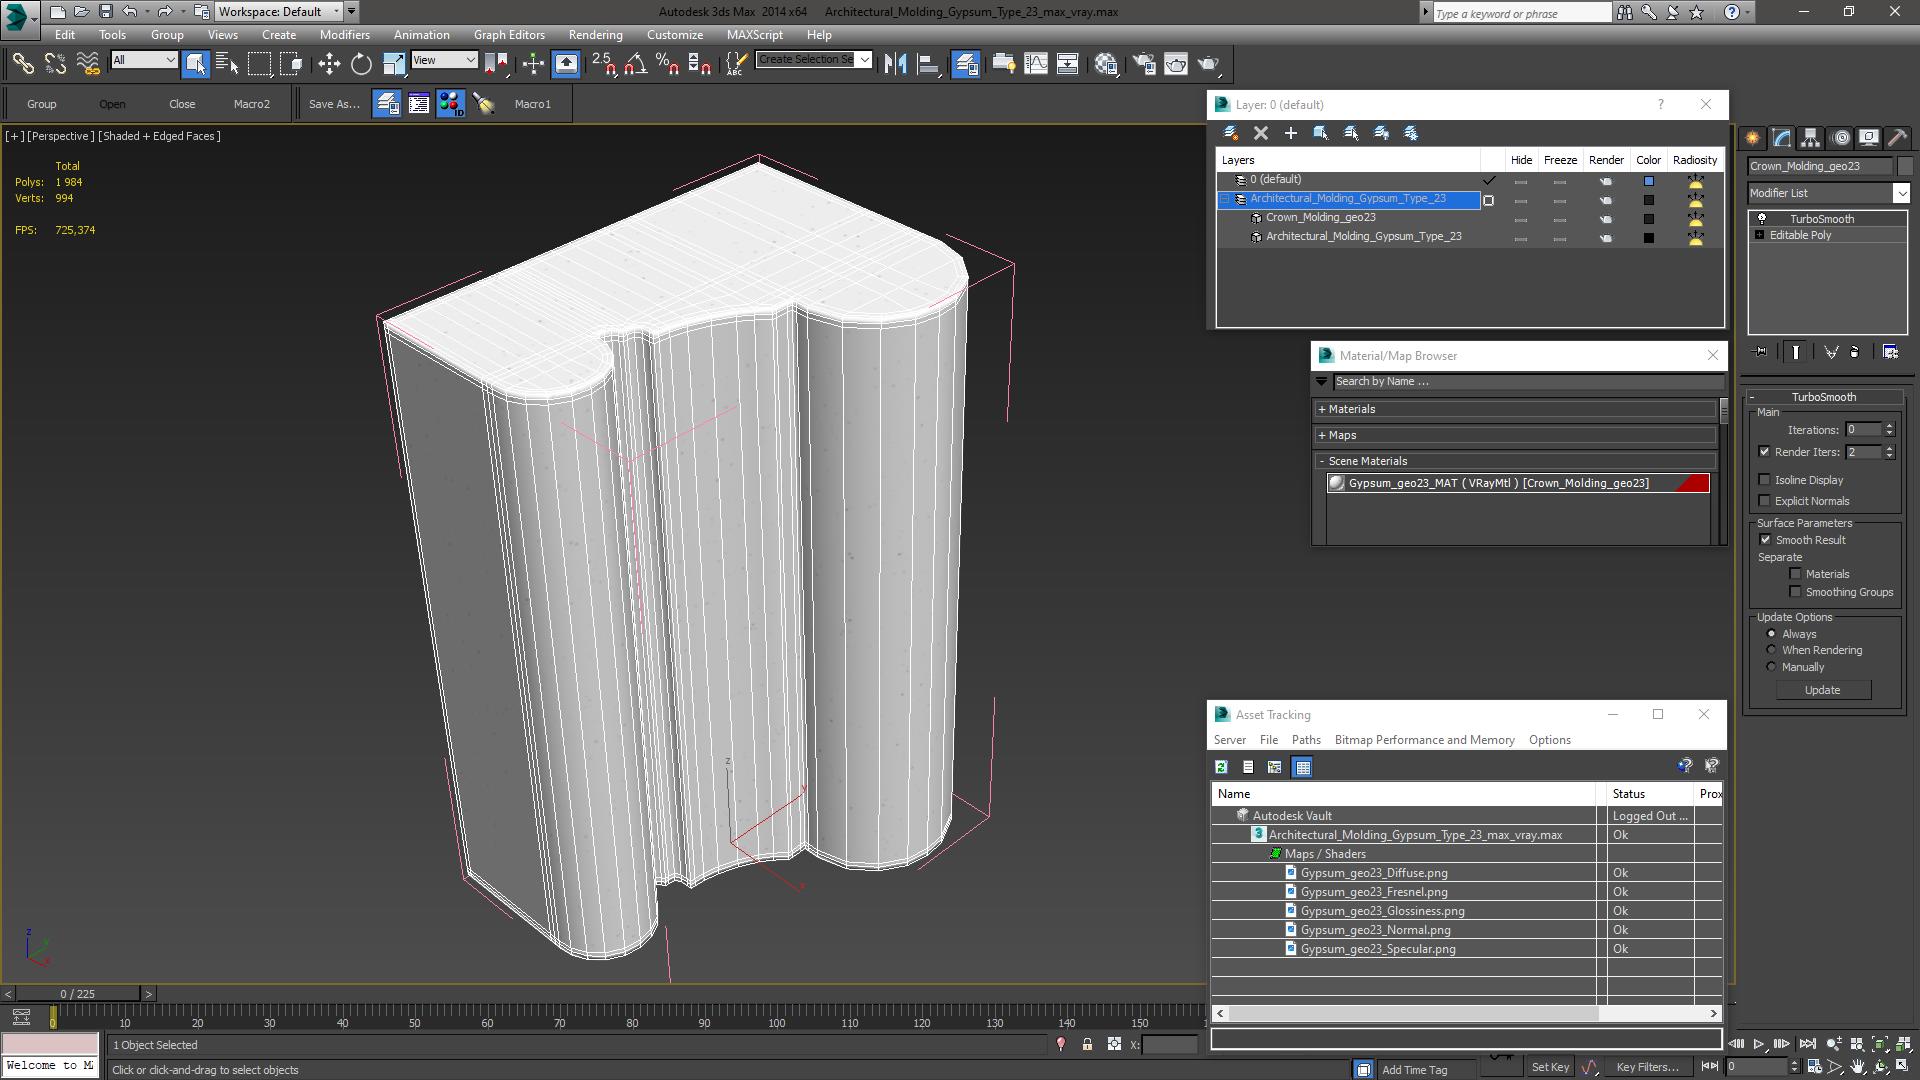Open the Rendering menu
The image size is (1920, 1080).
[x=595, y=35]
